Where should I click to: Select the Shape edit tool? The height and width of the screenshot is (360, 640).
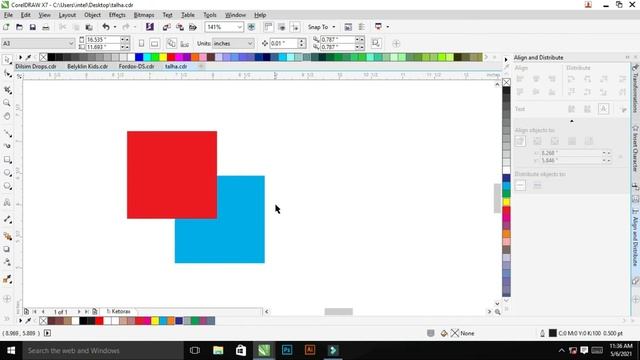click(7, 74)
